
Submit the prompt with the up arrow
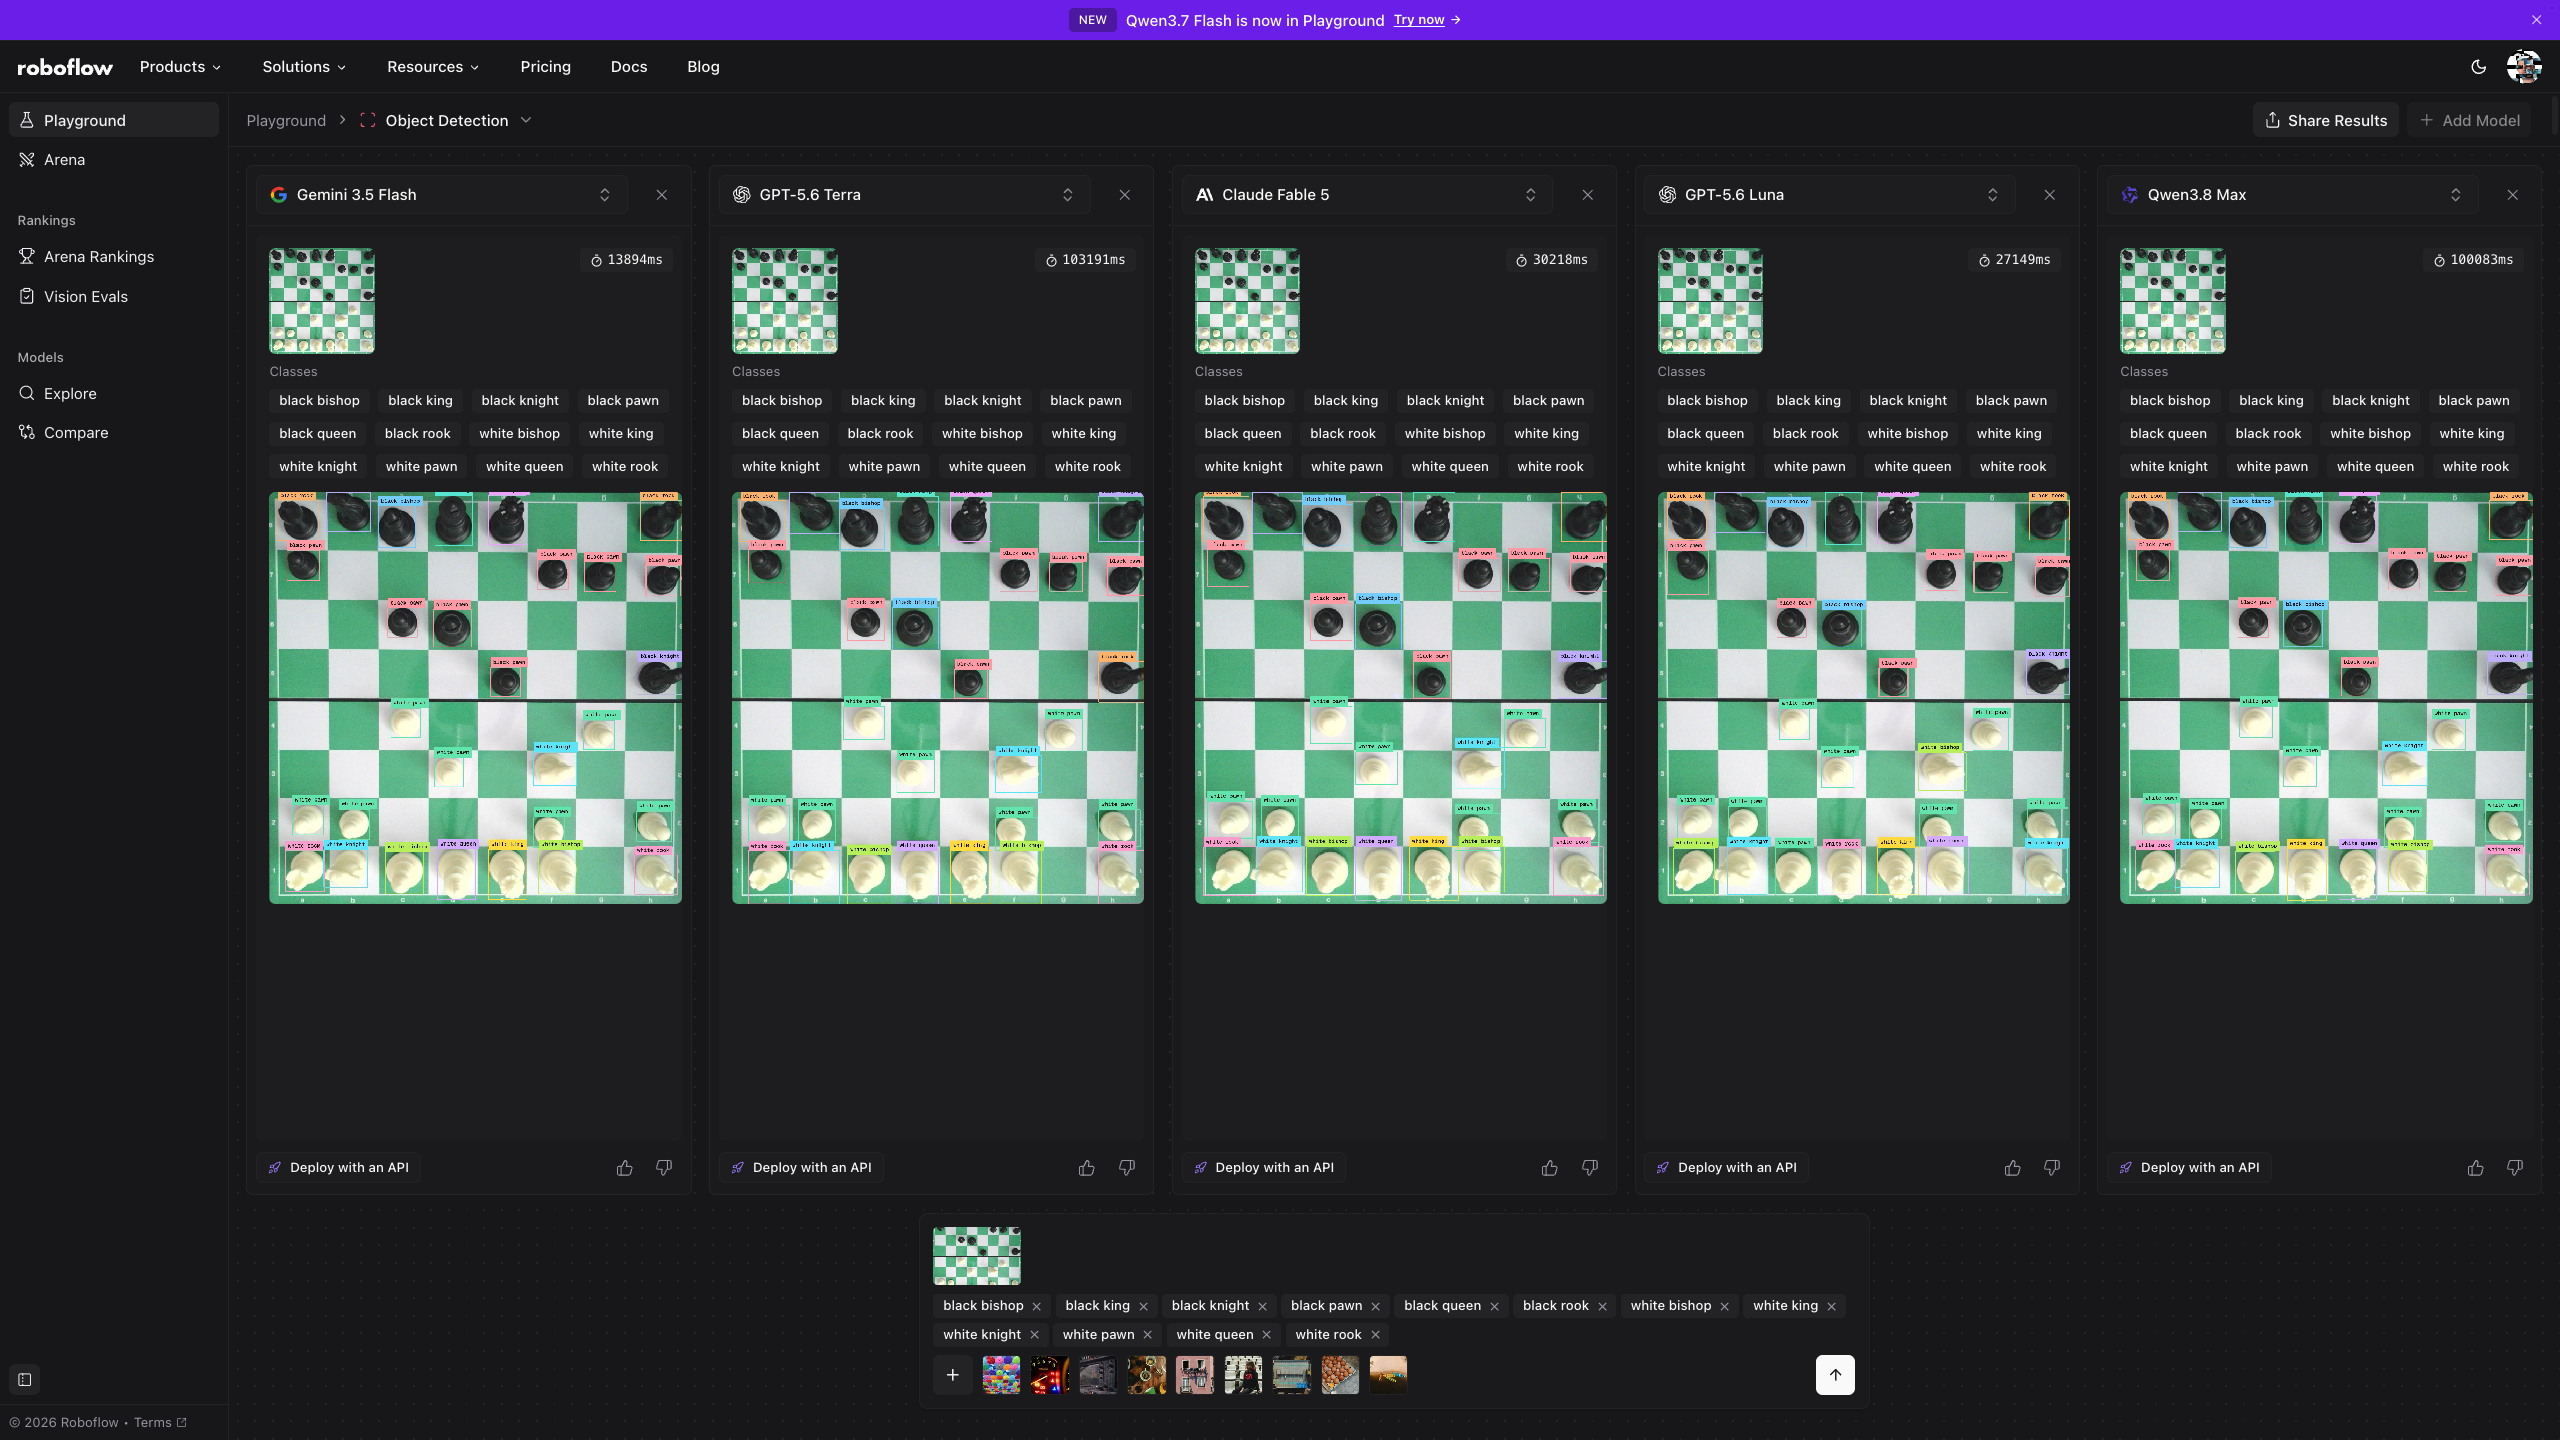click(1835, 1375)
